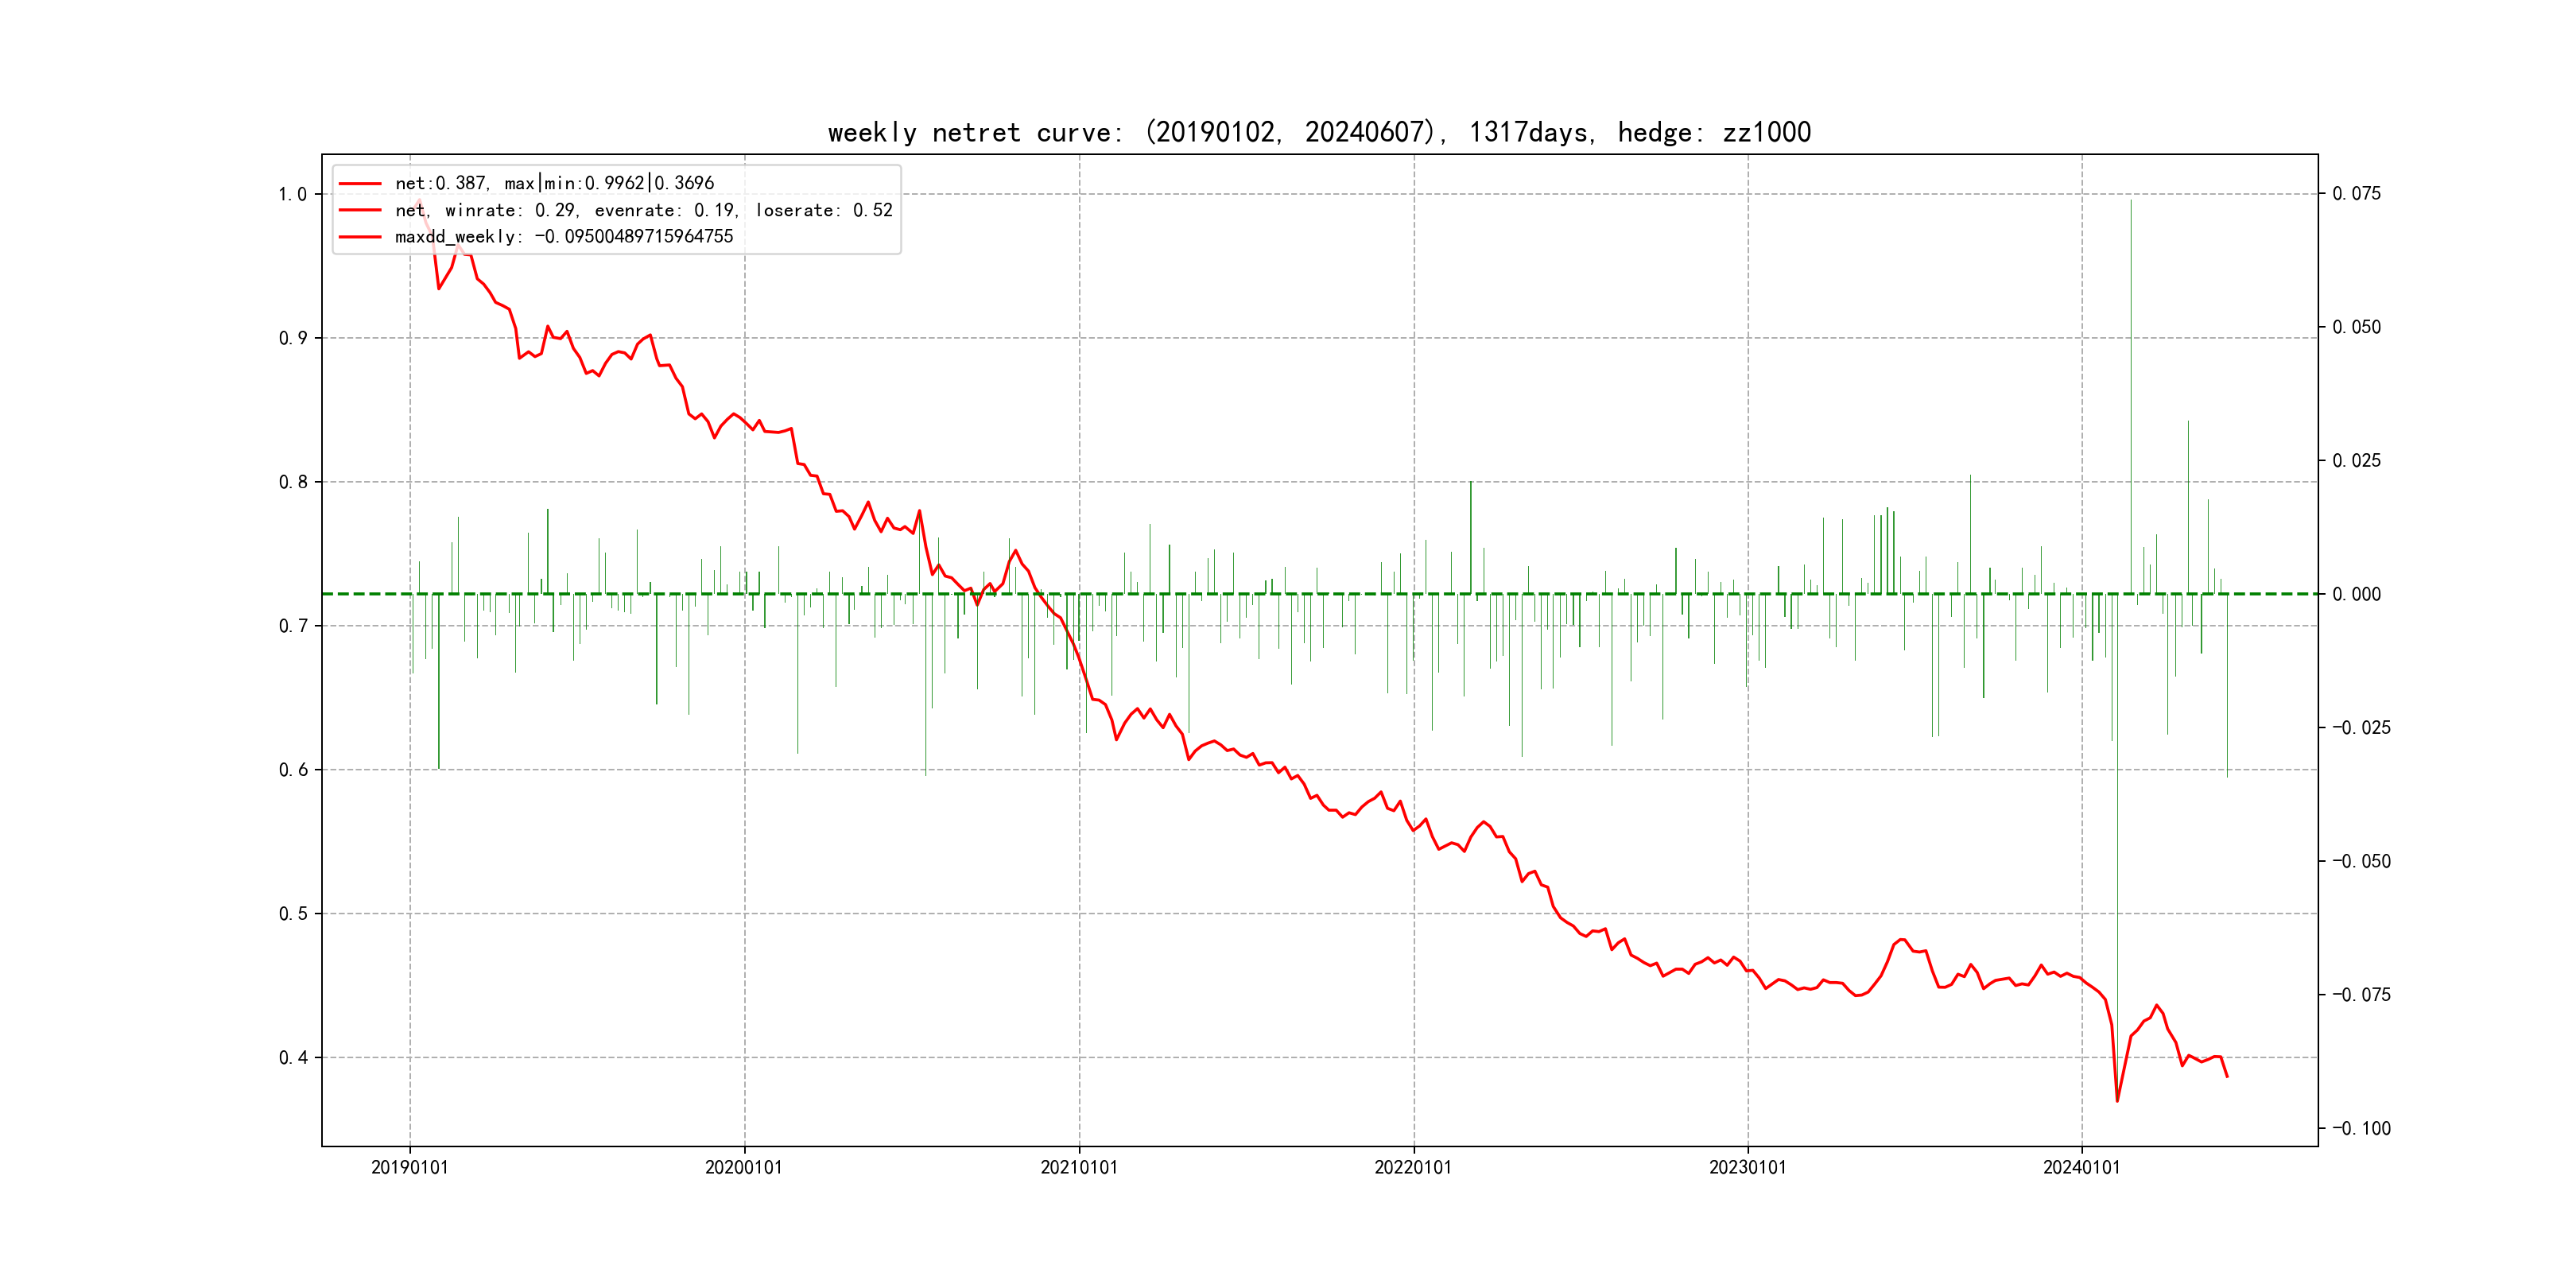Click the left y-axis tick label 0.7
Image resolution: width=2576 pixels, height=1288 pixels.
click(292, 626)
